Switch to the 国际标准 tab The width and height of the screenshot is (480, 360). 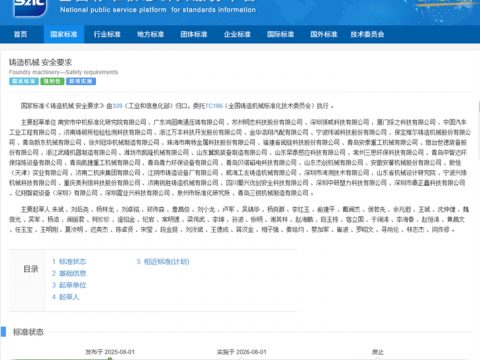point(280,34)
